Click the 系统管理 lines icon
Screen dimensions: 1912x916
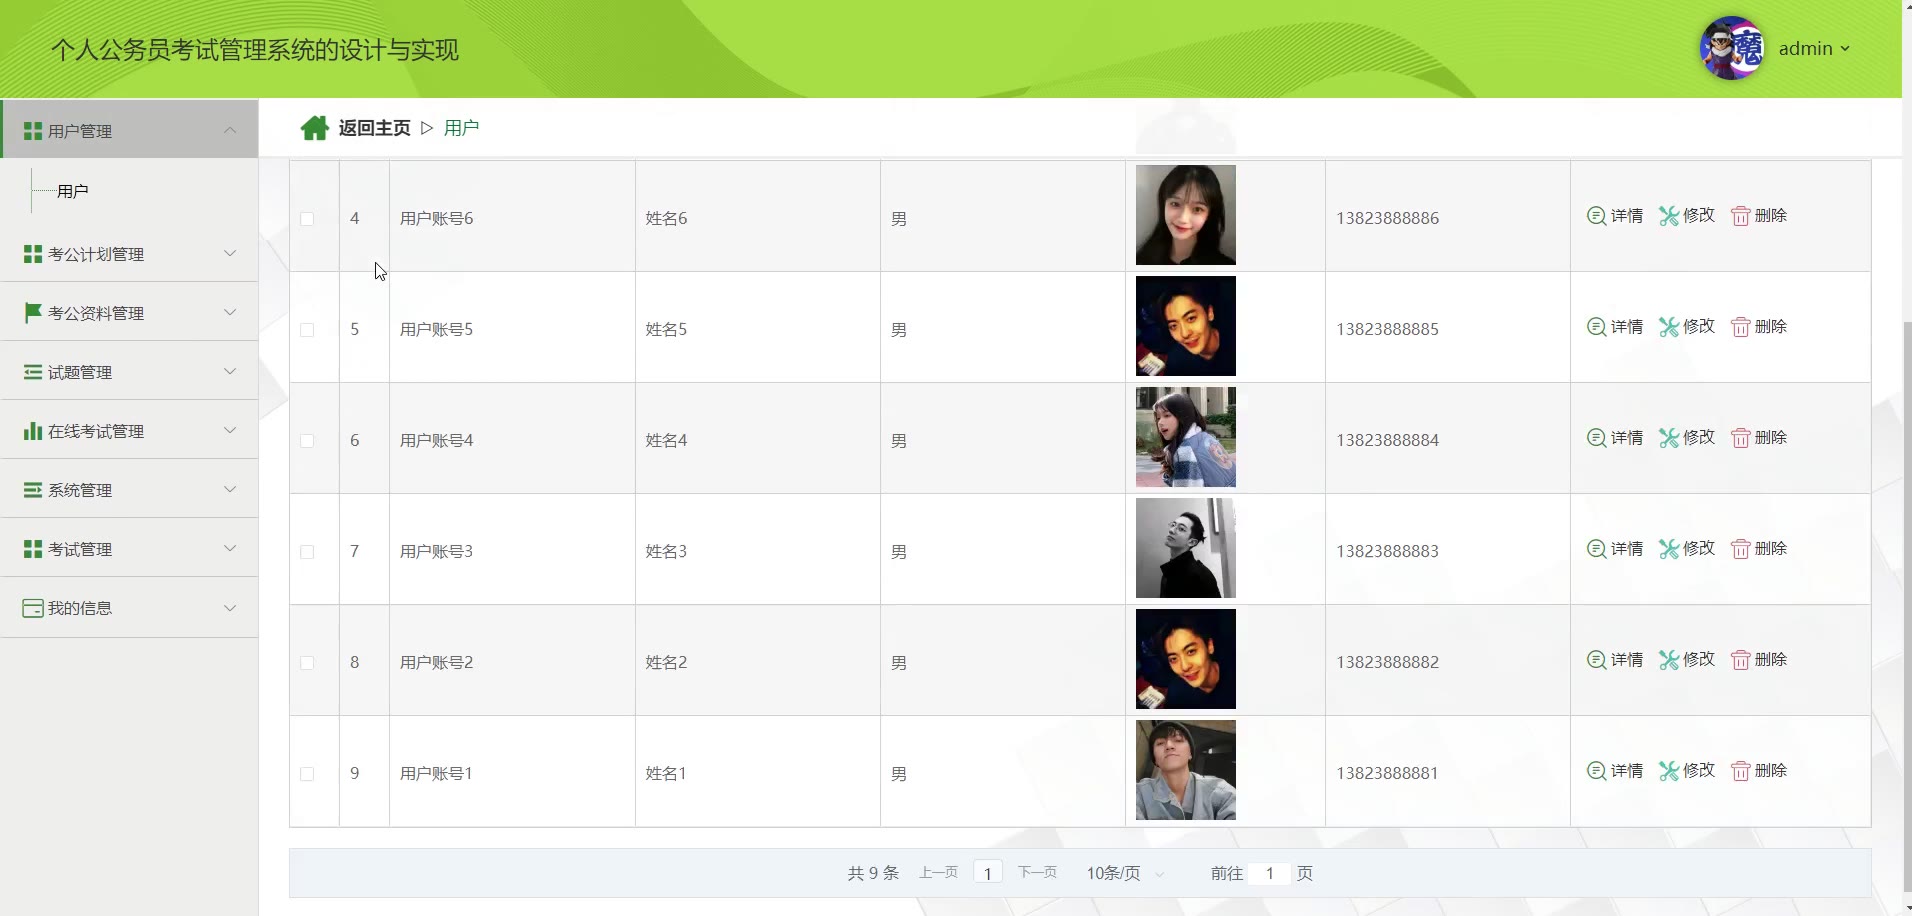(33, 490)
